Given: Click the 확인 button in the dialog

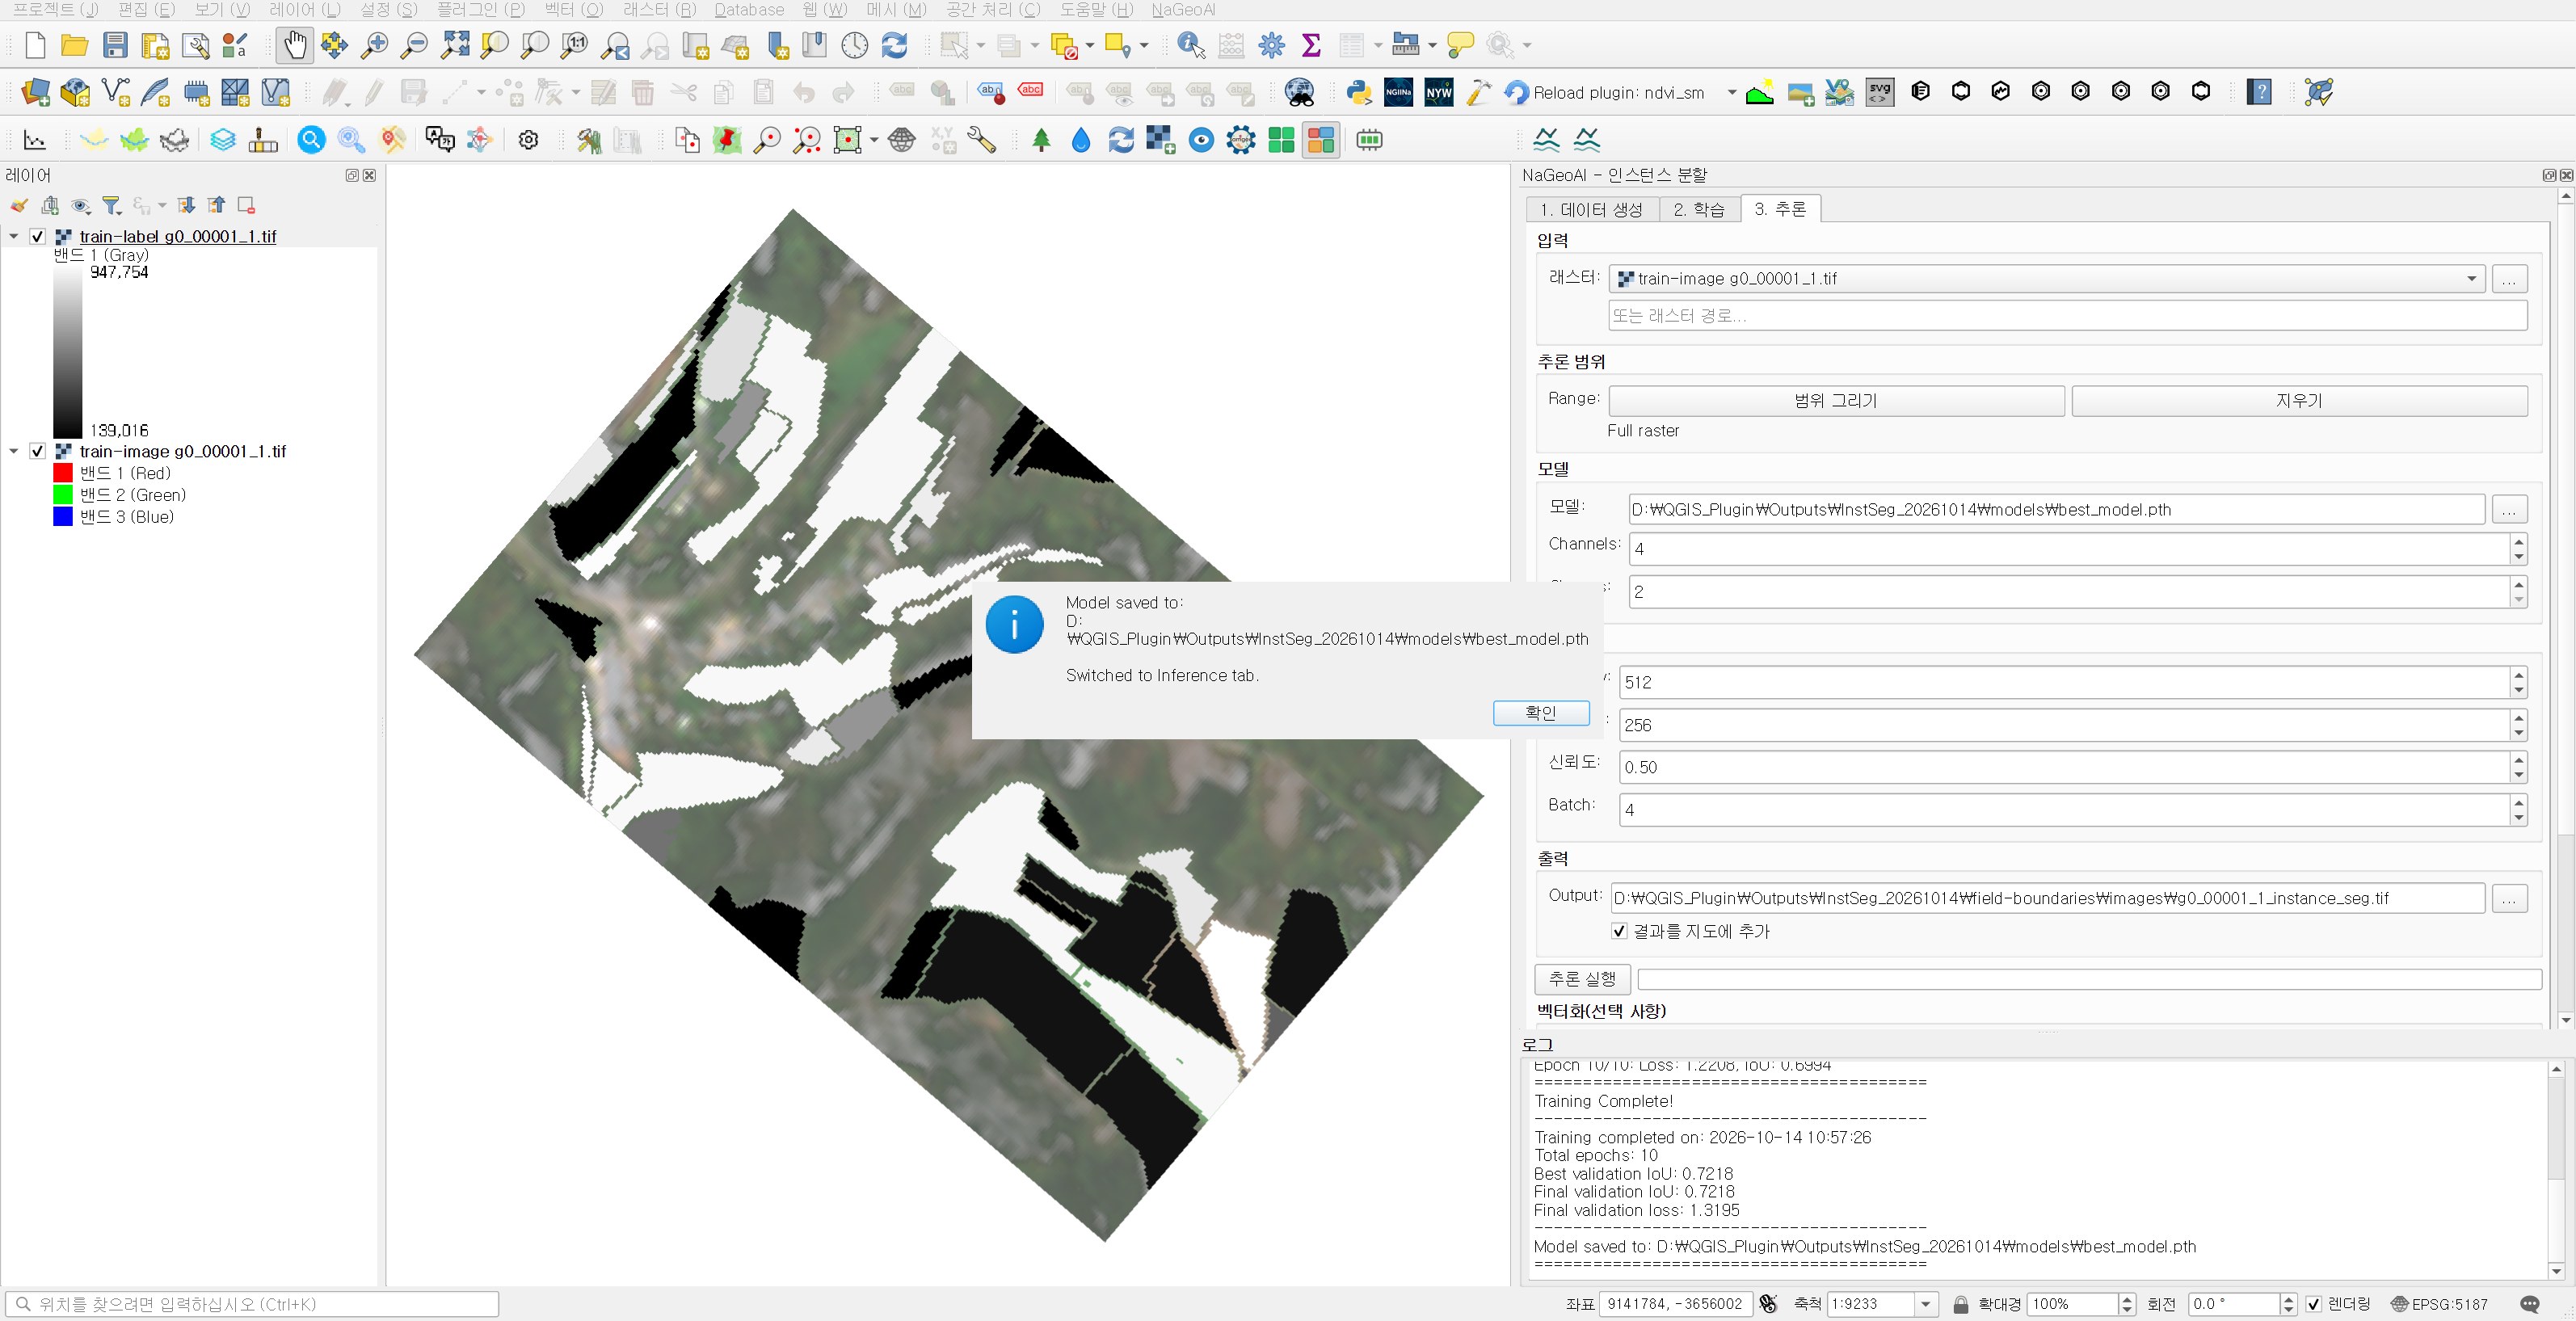Looking at the screenshot, I should tap(1541, 713).
